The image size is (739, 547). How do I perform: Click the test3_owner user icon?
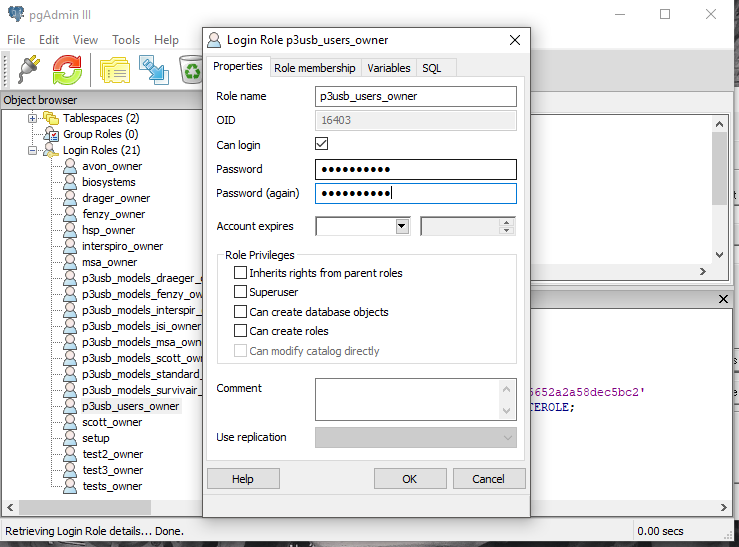[x=70, y=470]
